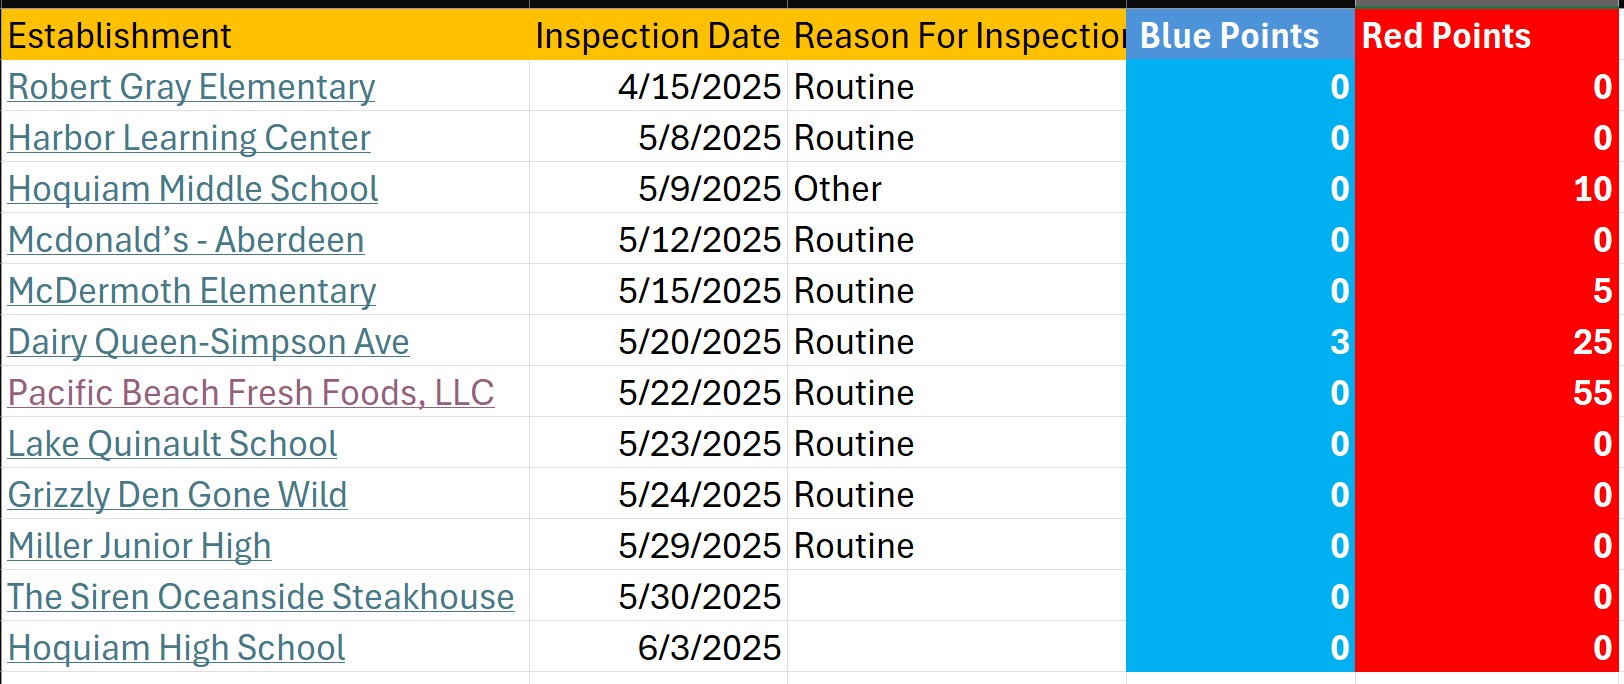Open Grizzly Den Gone Wild link
Viewport: 1624px width, 684px height.
pyautogui.click(x=177, y=495)
